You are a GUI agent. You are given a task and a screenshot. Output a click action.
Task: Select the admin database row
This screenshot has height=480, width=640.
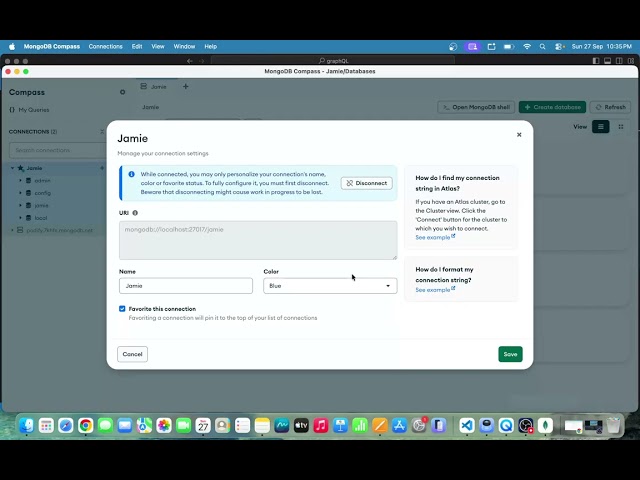(x=57, y=180)
